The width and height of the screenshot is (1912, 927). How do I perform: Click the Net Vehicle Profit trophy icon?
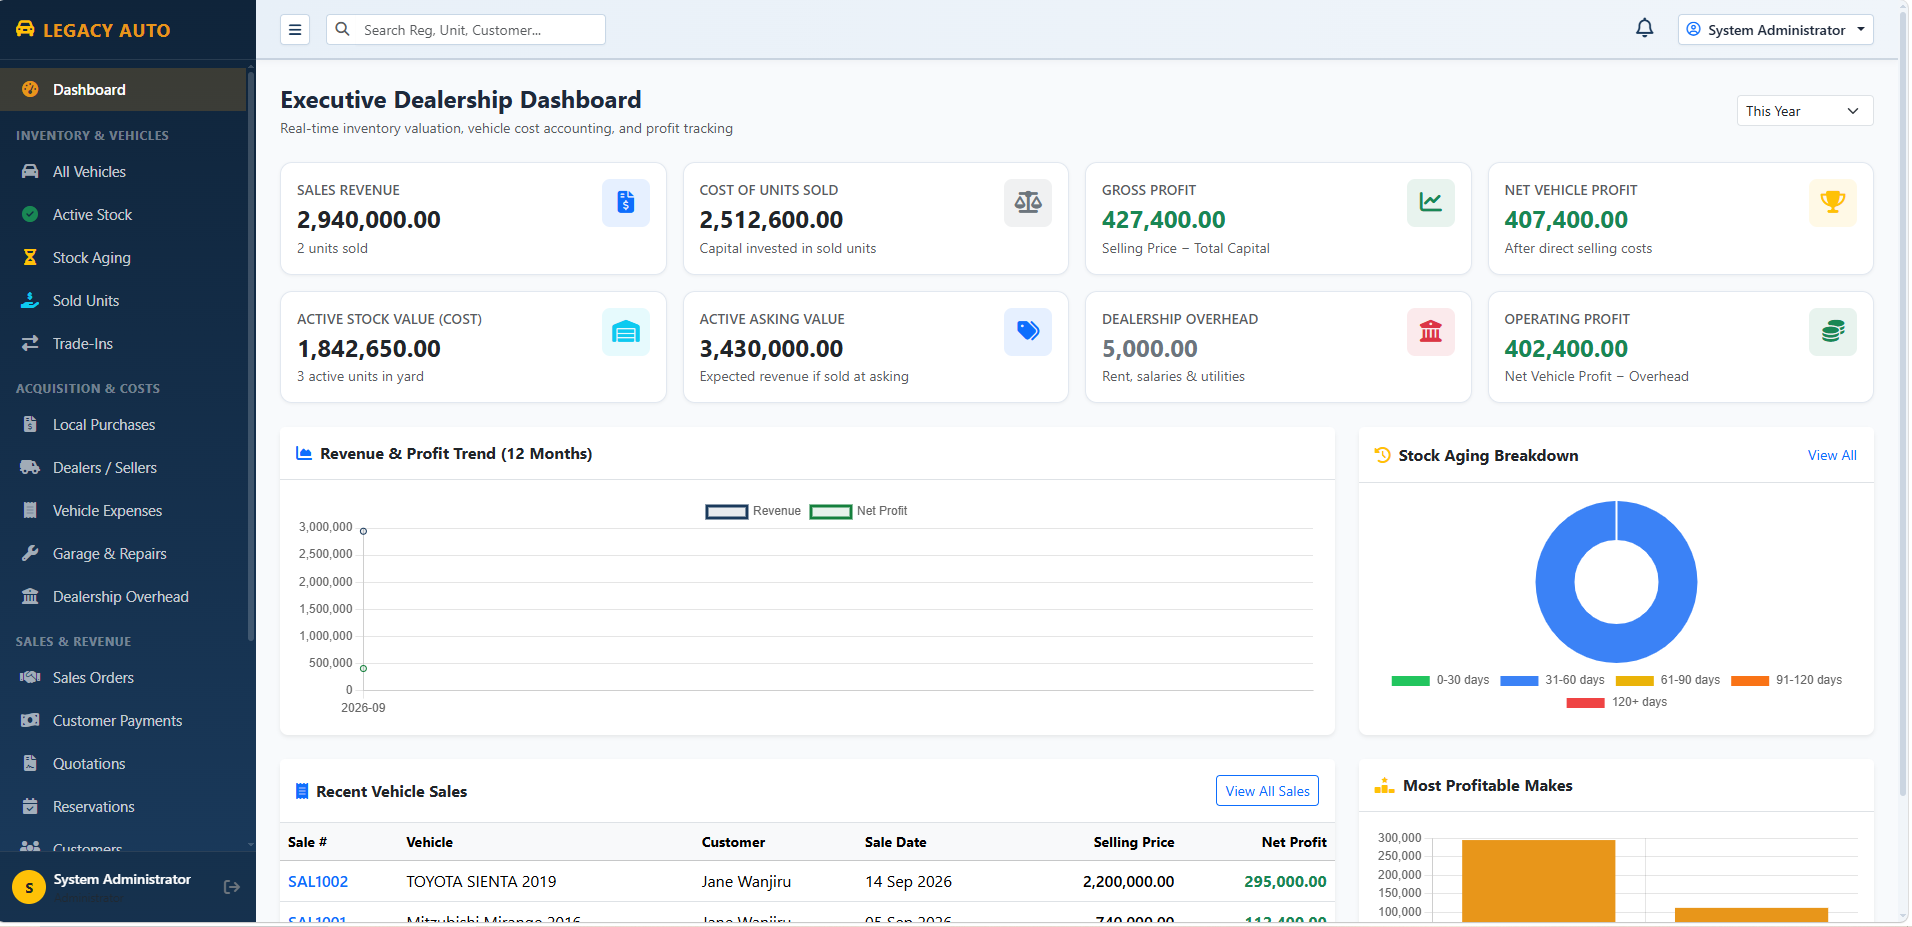coord(1833,203)
